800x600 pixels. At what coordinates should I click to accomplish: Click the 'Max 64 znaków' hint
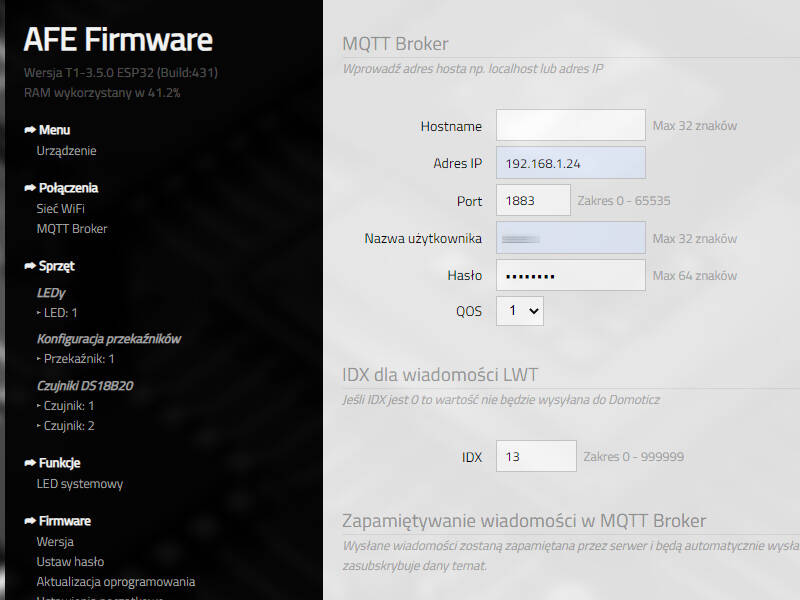point(695,276)
